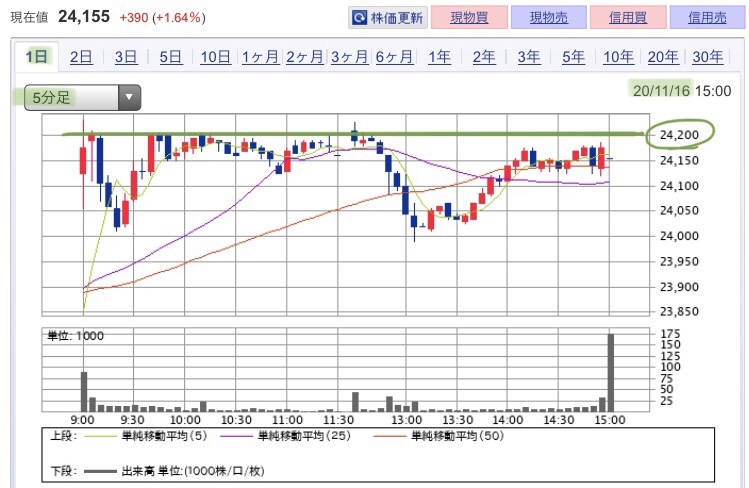Click the 出来高 volume legend entry
Viewport: 749px width, 488px height.
tap(174, 471)
